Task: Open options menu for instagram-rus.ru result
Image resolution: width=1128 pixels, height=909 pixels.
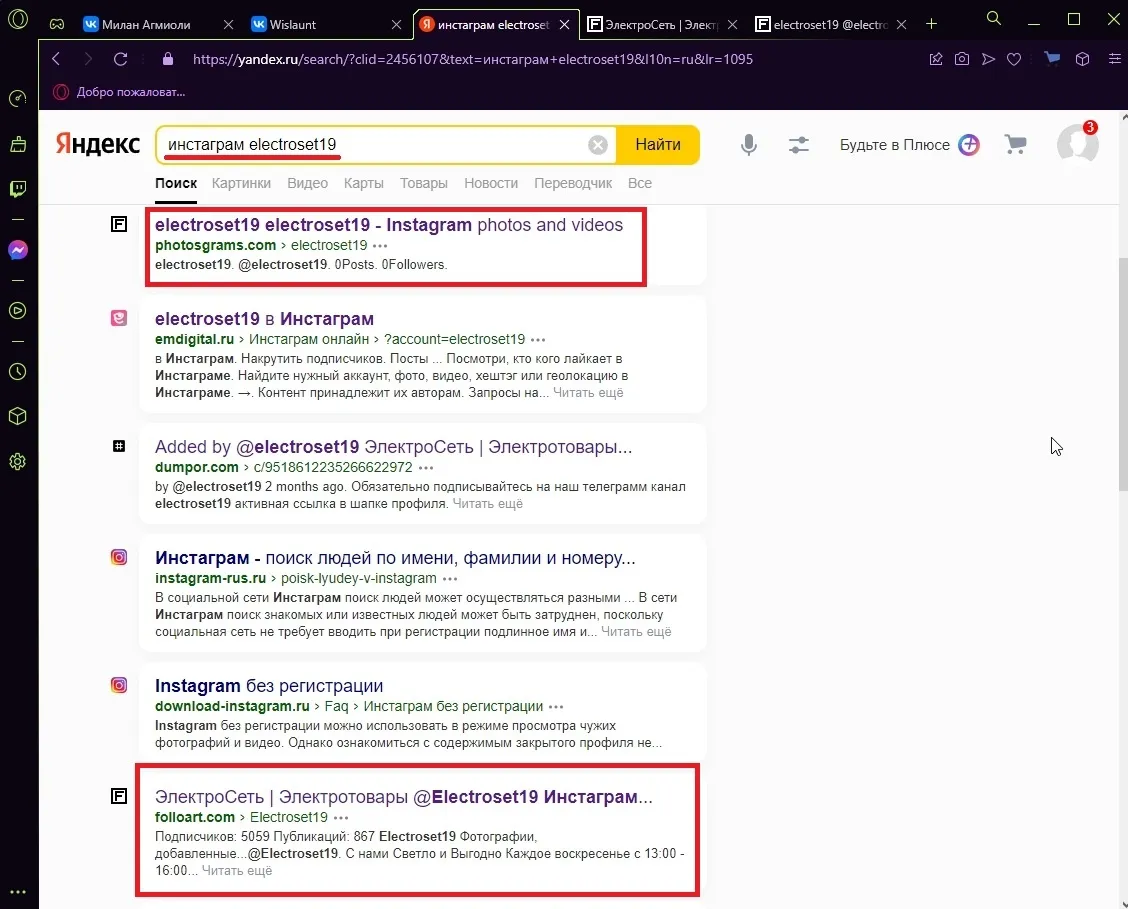Action: click(450, 579)
